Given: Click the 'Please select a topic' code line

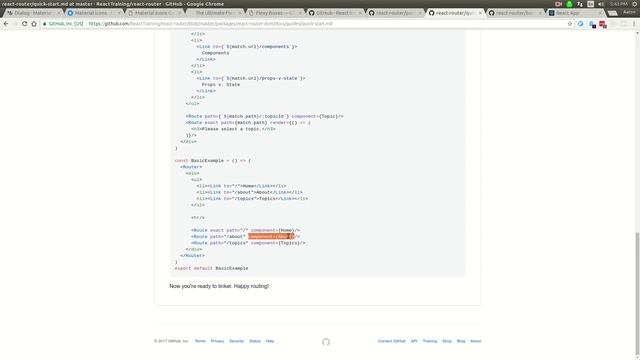Looking at the screenshot, I should [233, 129].
